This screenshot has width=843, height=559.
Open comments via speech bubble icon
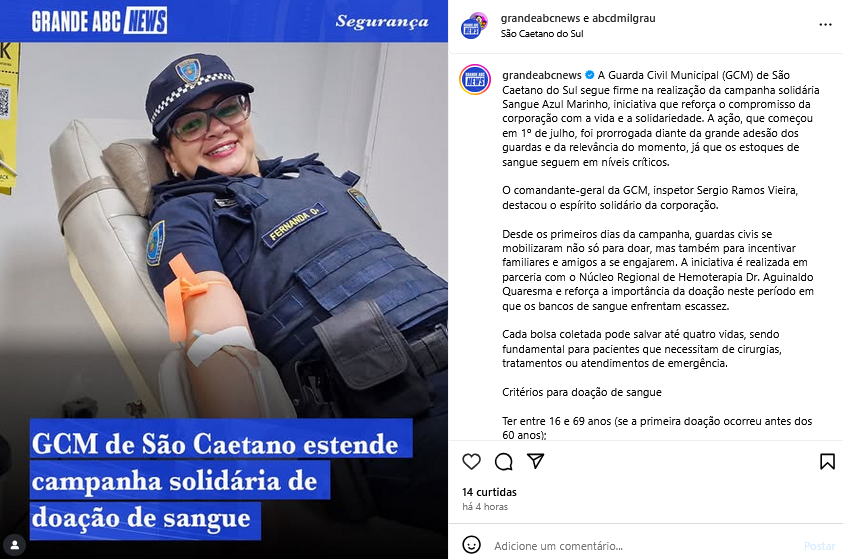504,462
